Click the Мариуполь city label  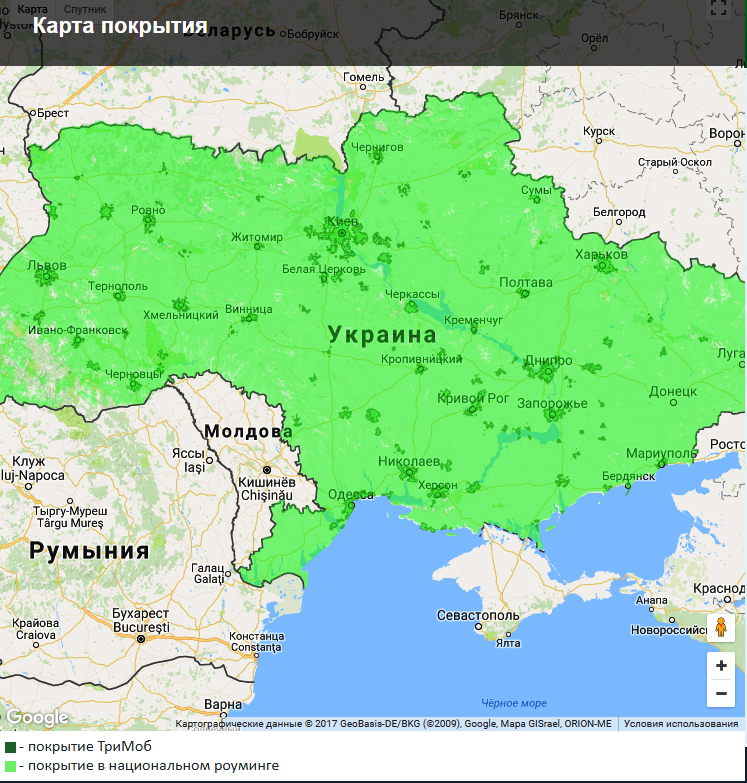[661, 453]
